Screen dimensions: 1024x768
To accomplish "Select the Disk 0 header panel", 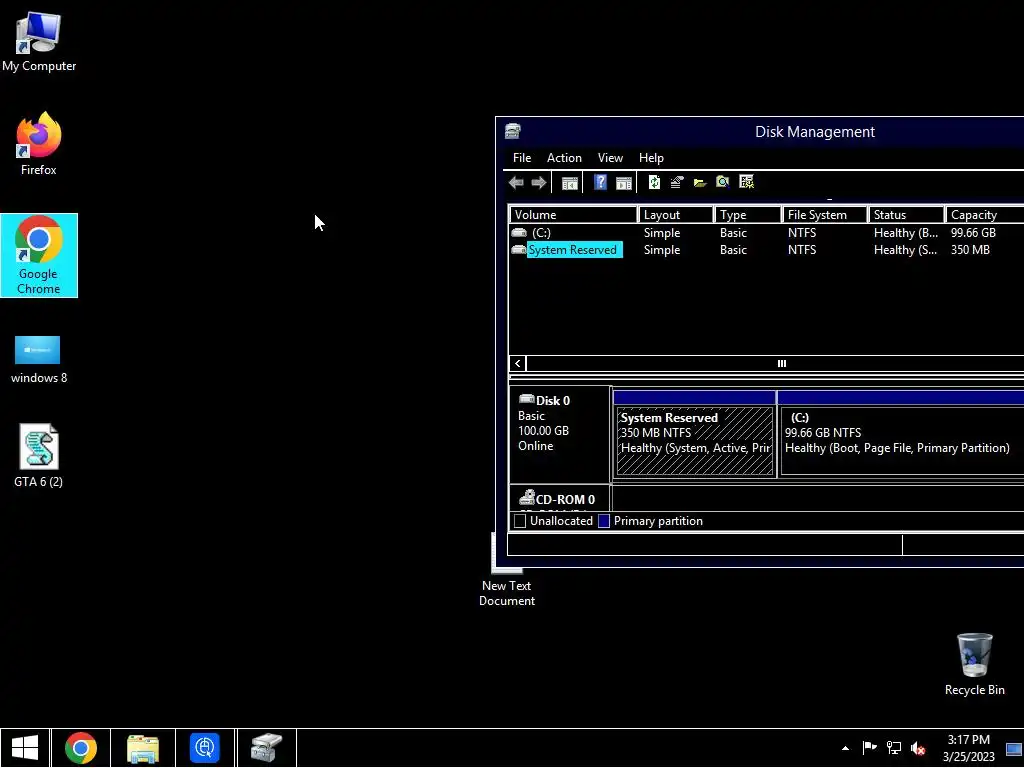I will (560, 434).
